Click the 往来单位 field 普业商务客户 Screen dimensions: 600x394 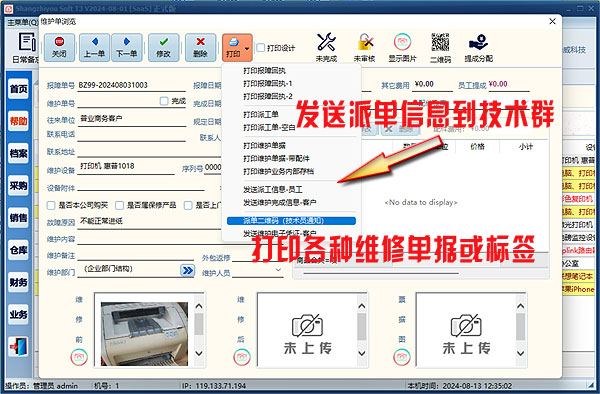click(x=131, y=119)
